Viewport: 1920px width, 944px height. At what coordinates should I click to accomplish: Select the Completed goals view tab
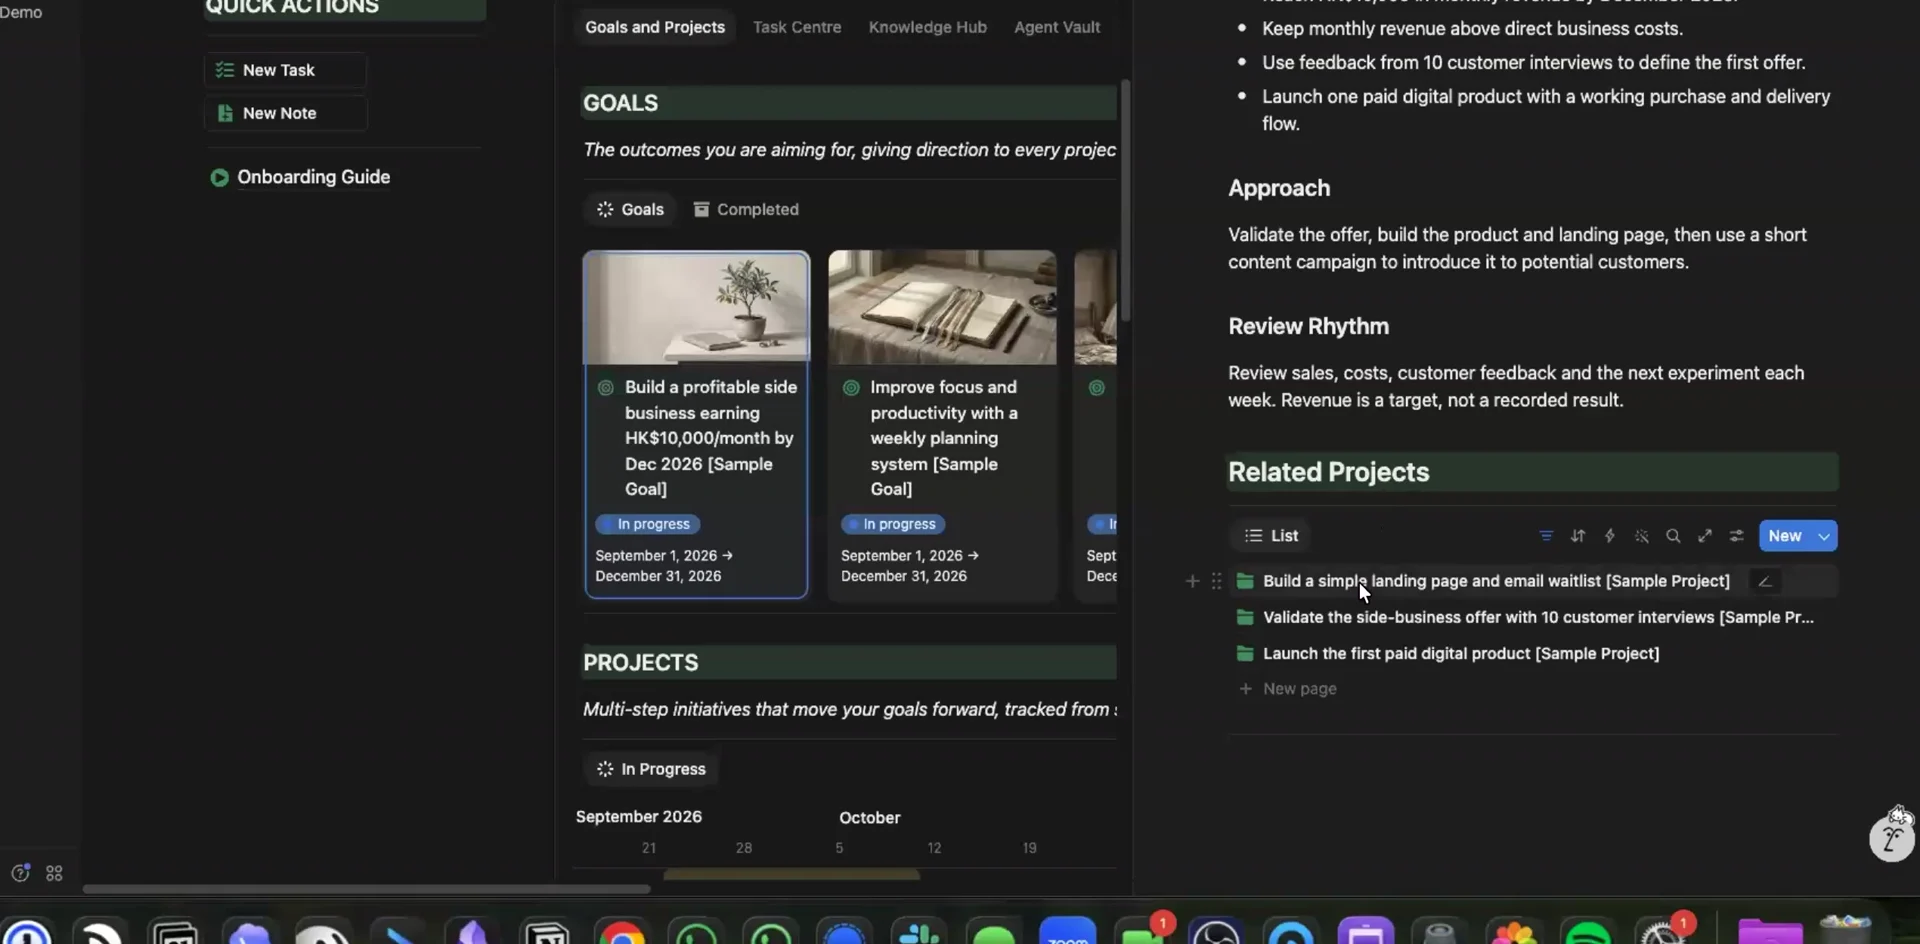[746, 209]
